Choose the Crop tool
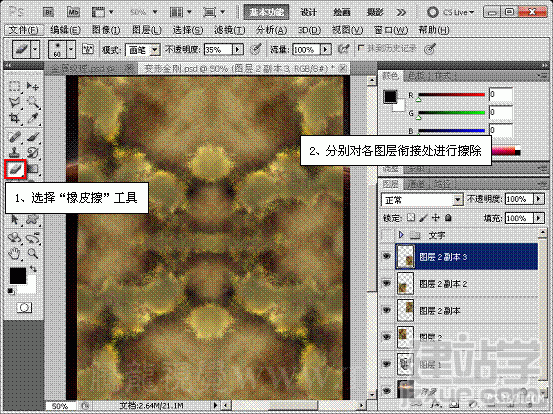553x414 pixels. [x=14, y=118]
